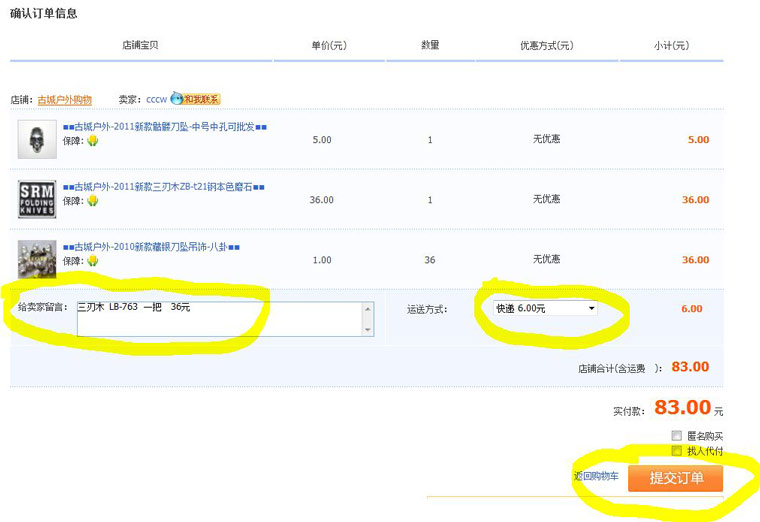
Task: Tick the 找人代付 pay-by-other checkbox
Action: (677, 451)
